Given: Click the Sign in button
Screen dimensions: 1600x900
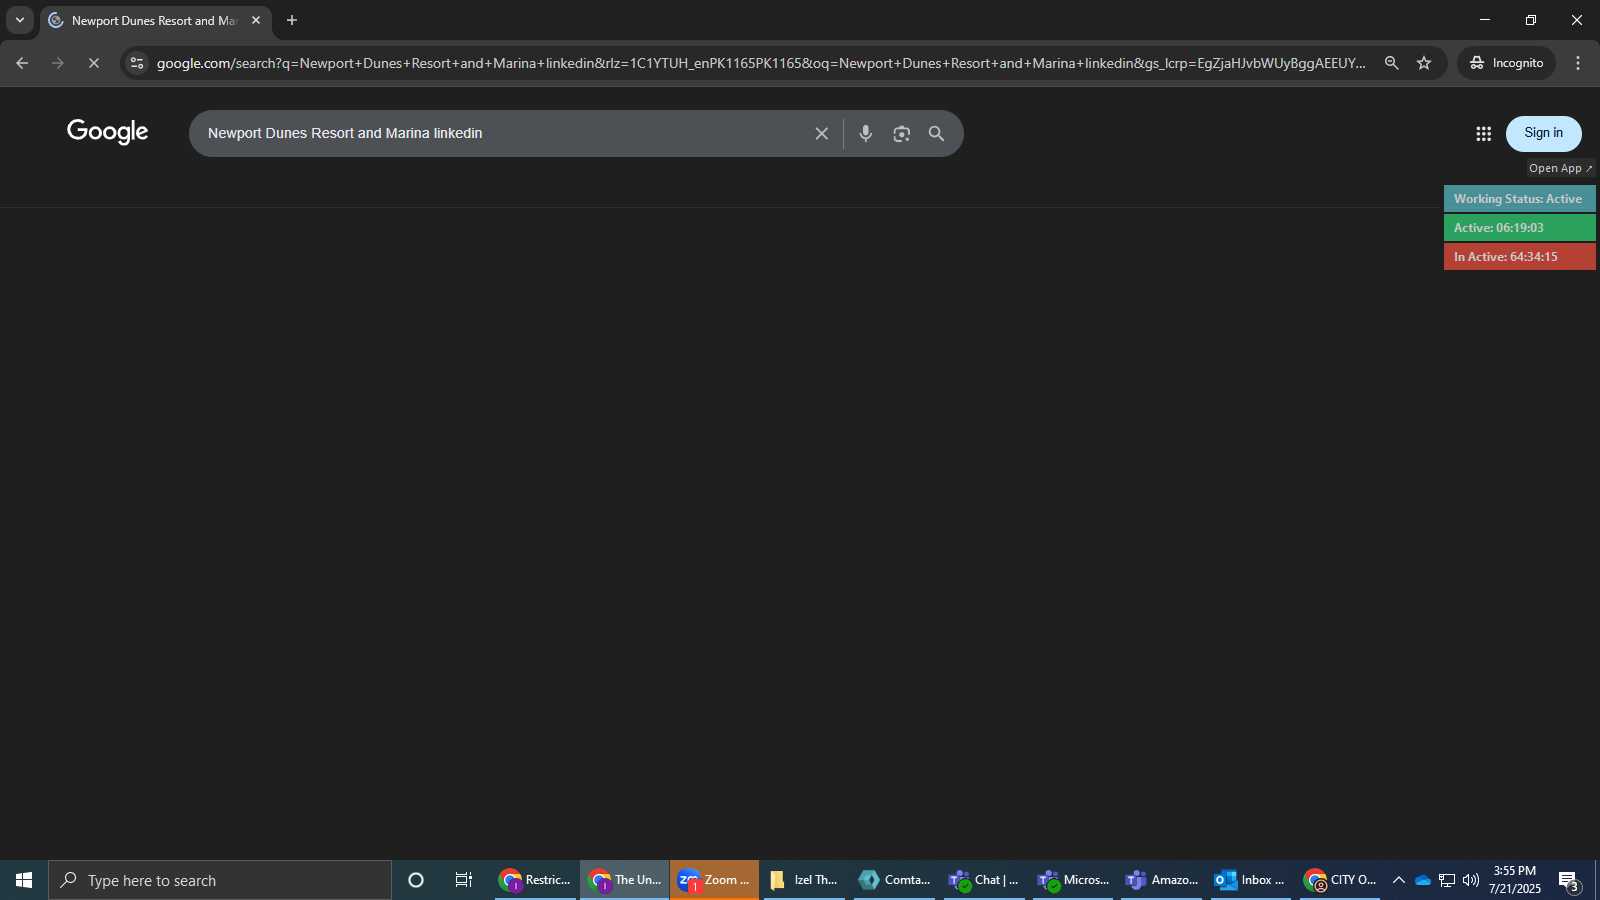Looking at the screenshot, I should (1544, 133).
